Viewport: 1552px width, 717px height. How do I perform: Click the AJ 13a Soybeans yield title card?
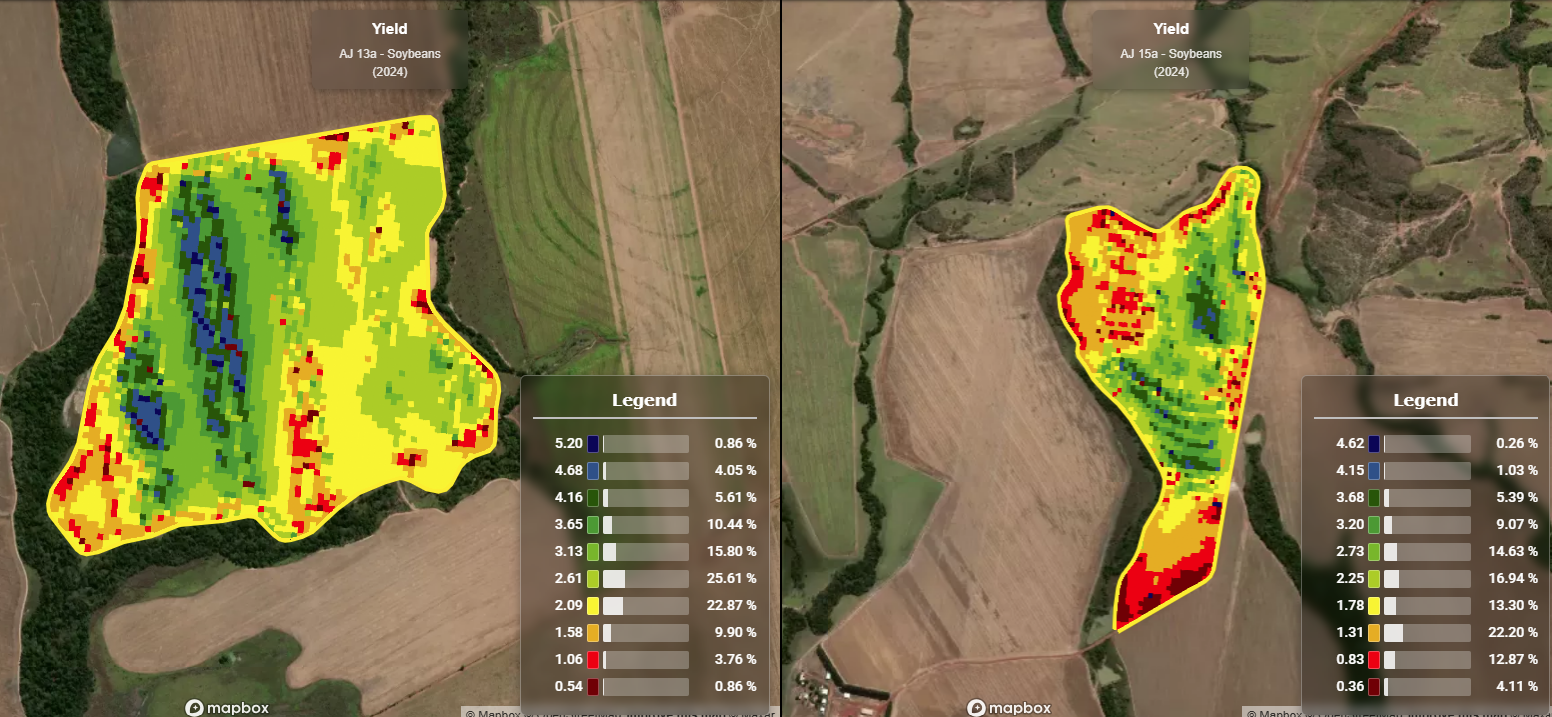click(x=389, y=50)
